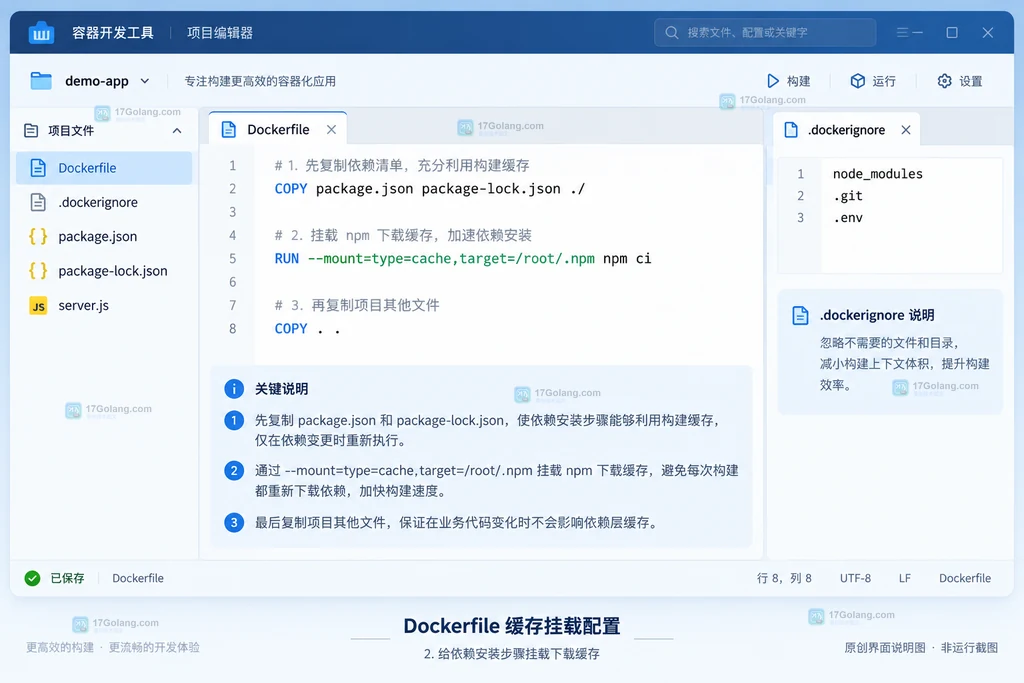The image size is (1024, 683).
Task: Click the .env line in .dockerignore editor
Action: tap(848, 218)
